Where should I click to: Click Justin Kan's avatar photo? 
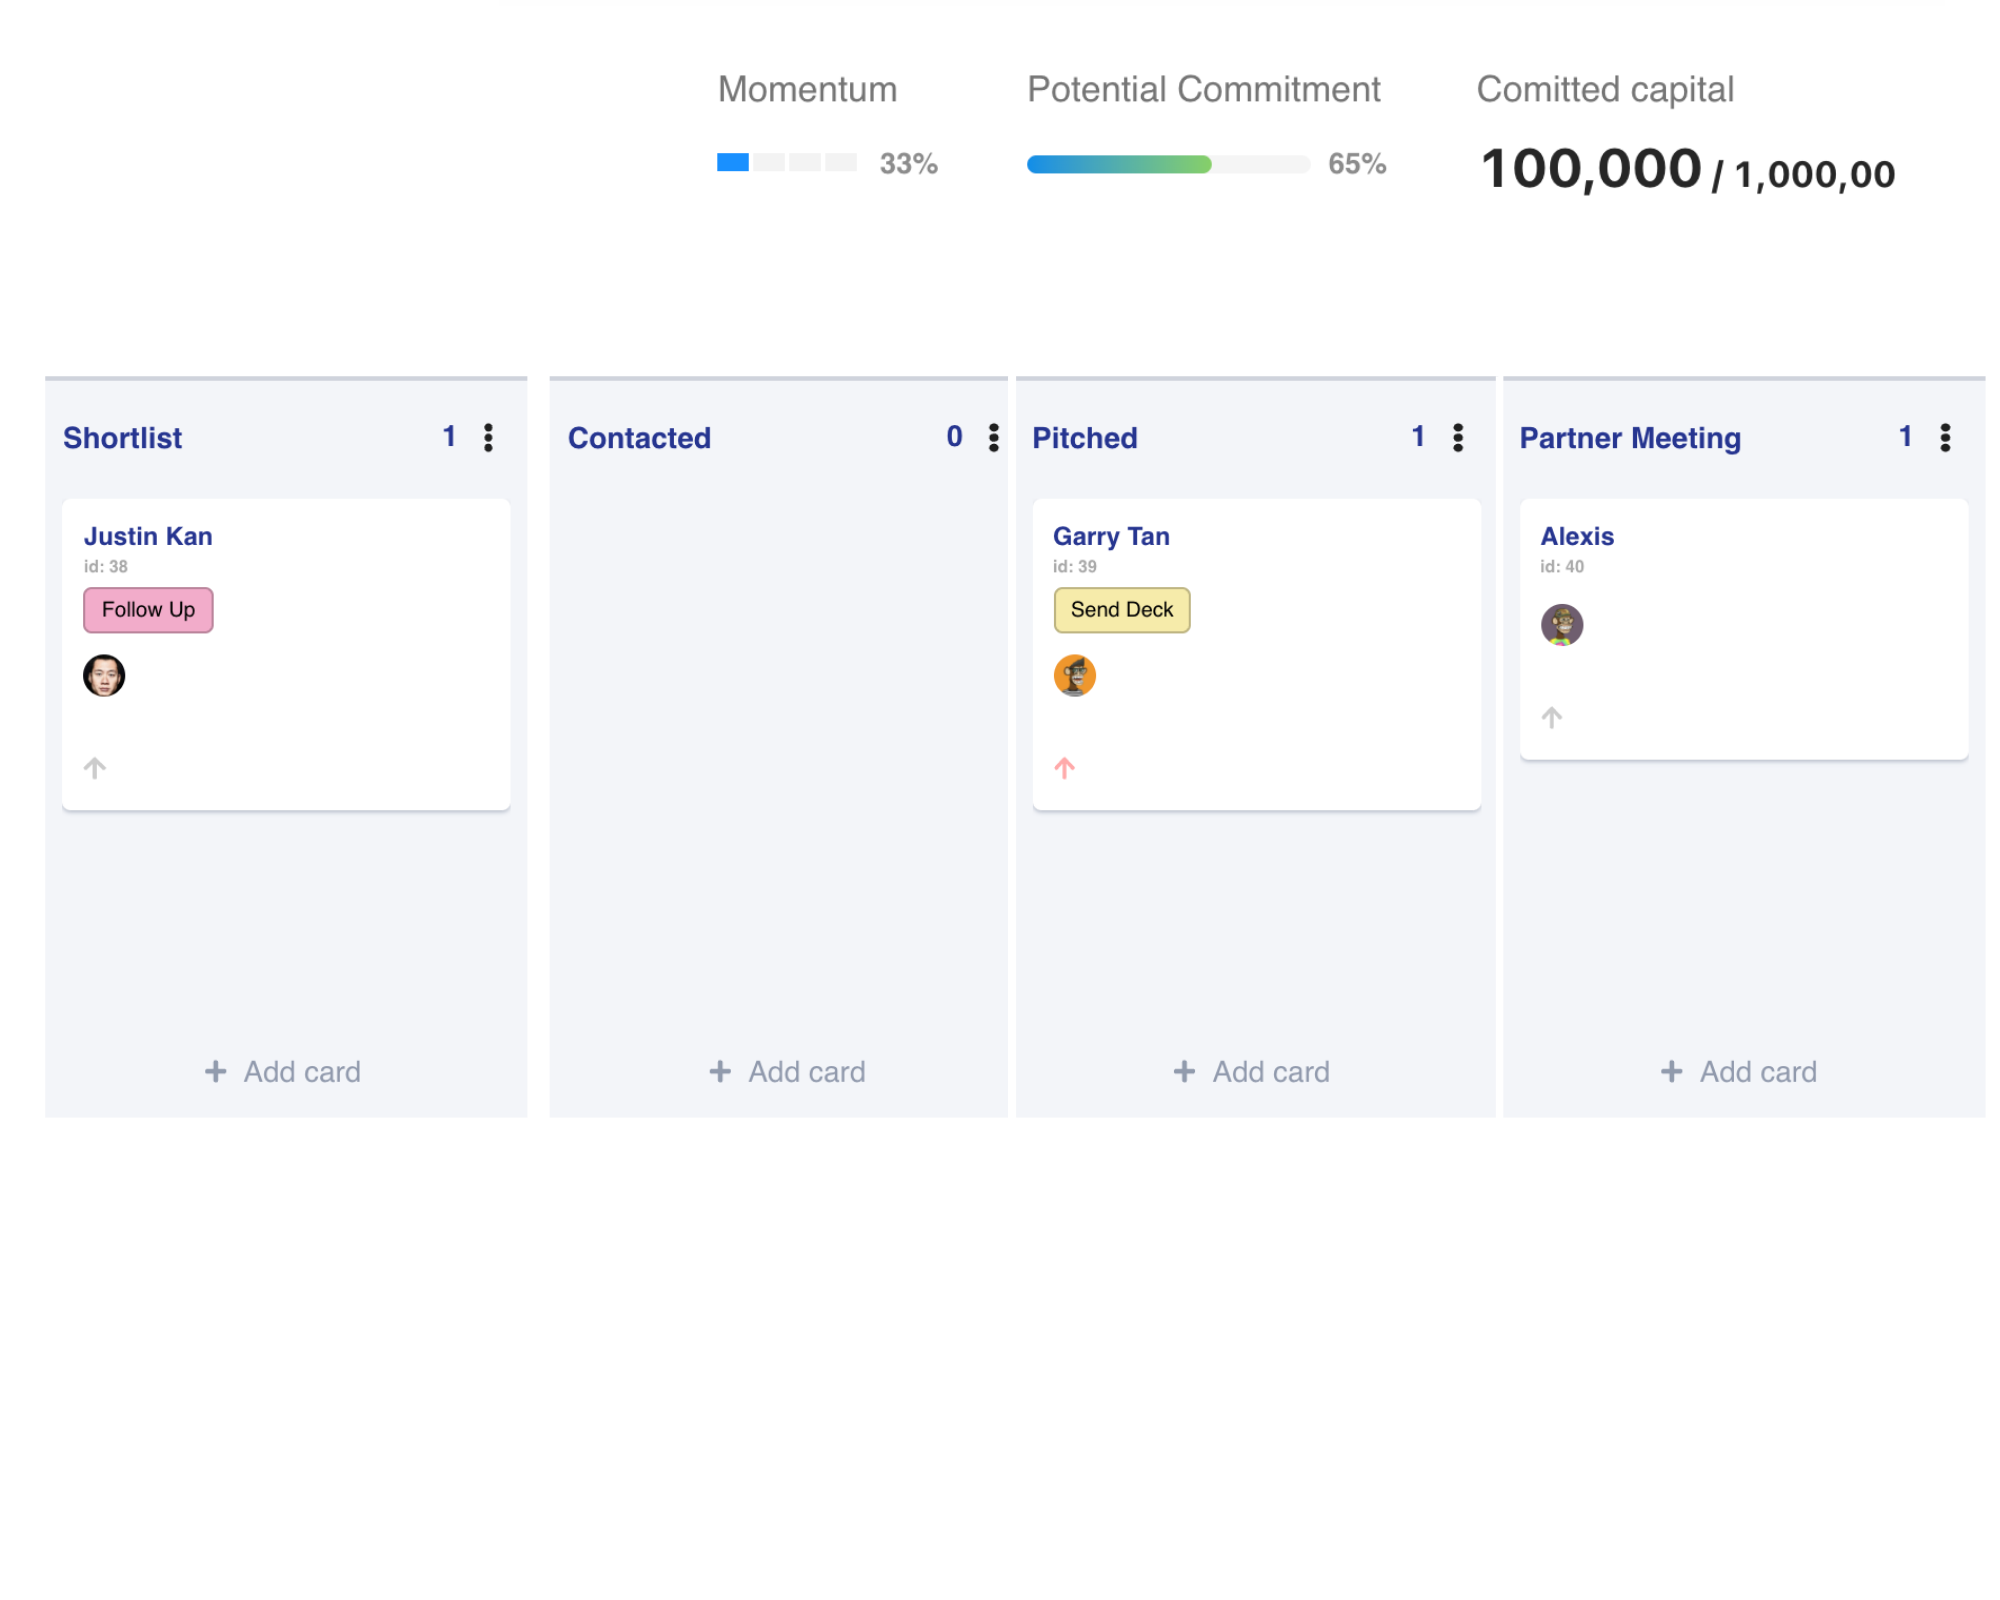pyautogui.click(x=104, y=675)
